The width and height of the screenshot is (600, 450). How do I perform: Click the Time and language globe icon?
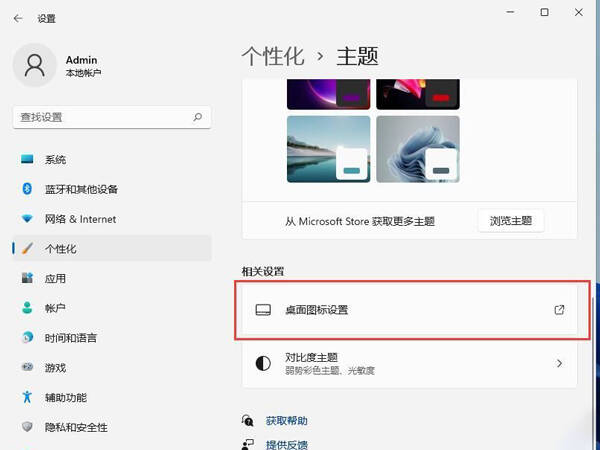click(27, 338)
